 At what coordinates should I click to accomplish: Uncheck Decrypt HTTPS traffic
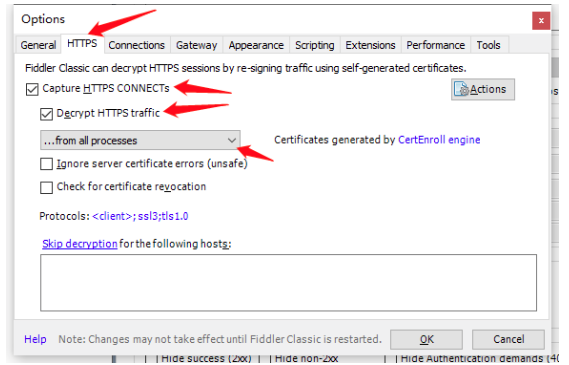[x=46, y=114]
